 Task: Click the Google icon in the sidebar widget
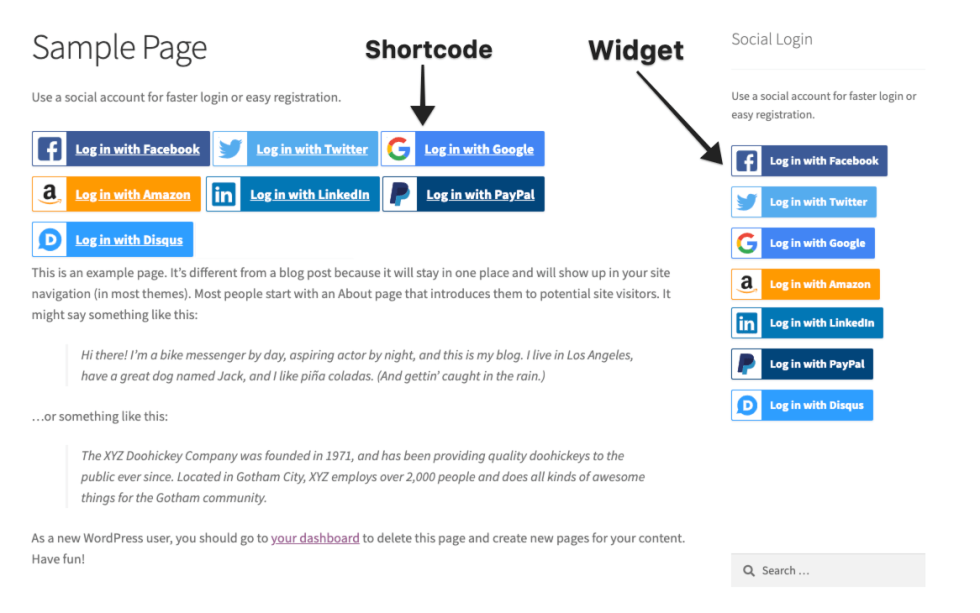[x=747, y=243]
